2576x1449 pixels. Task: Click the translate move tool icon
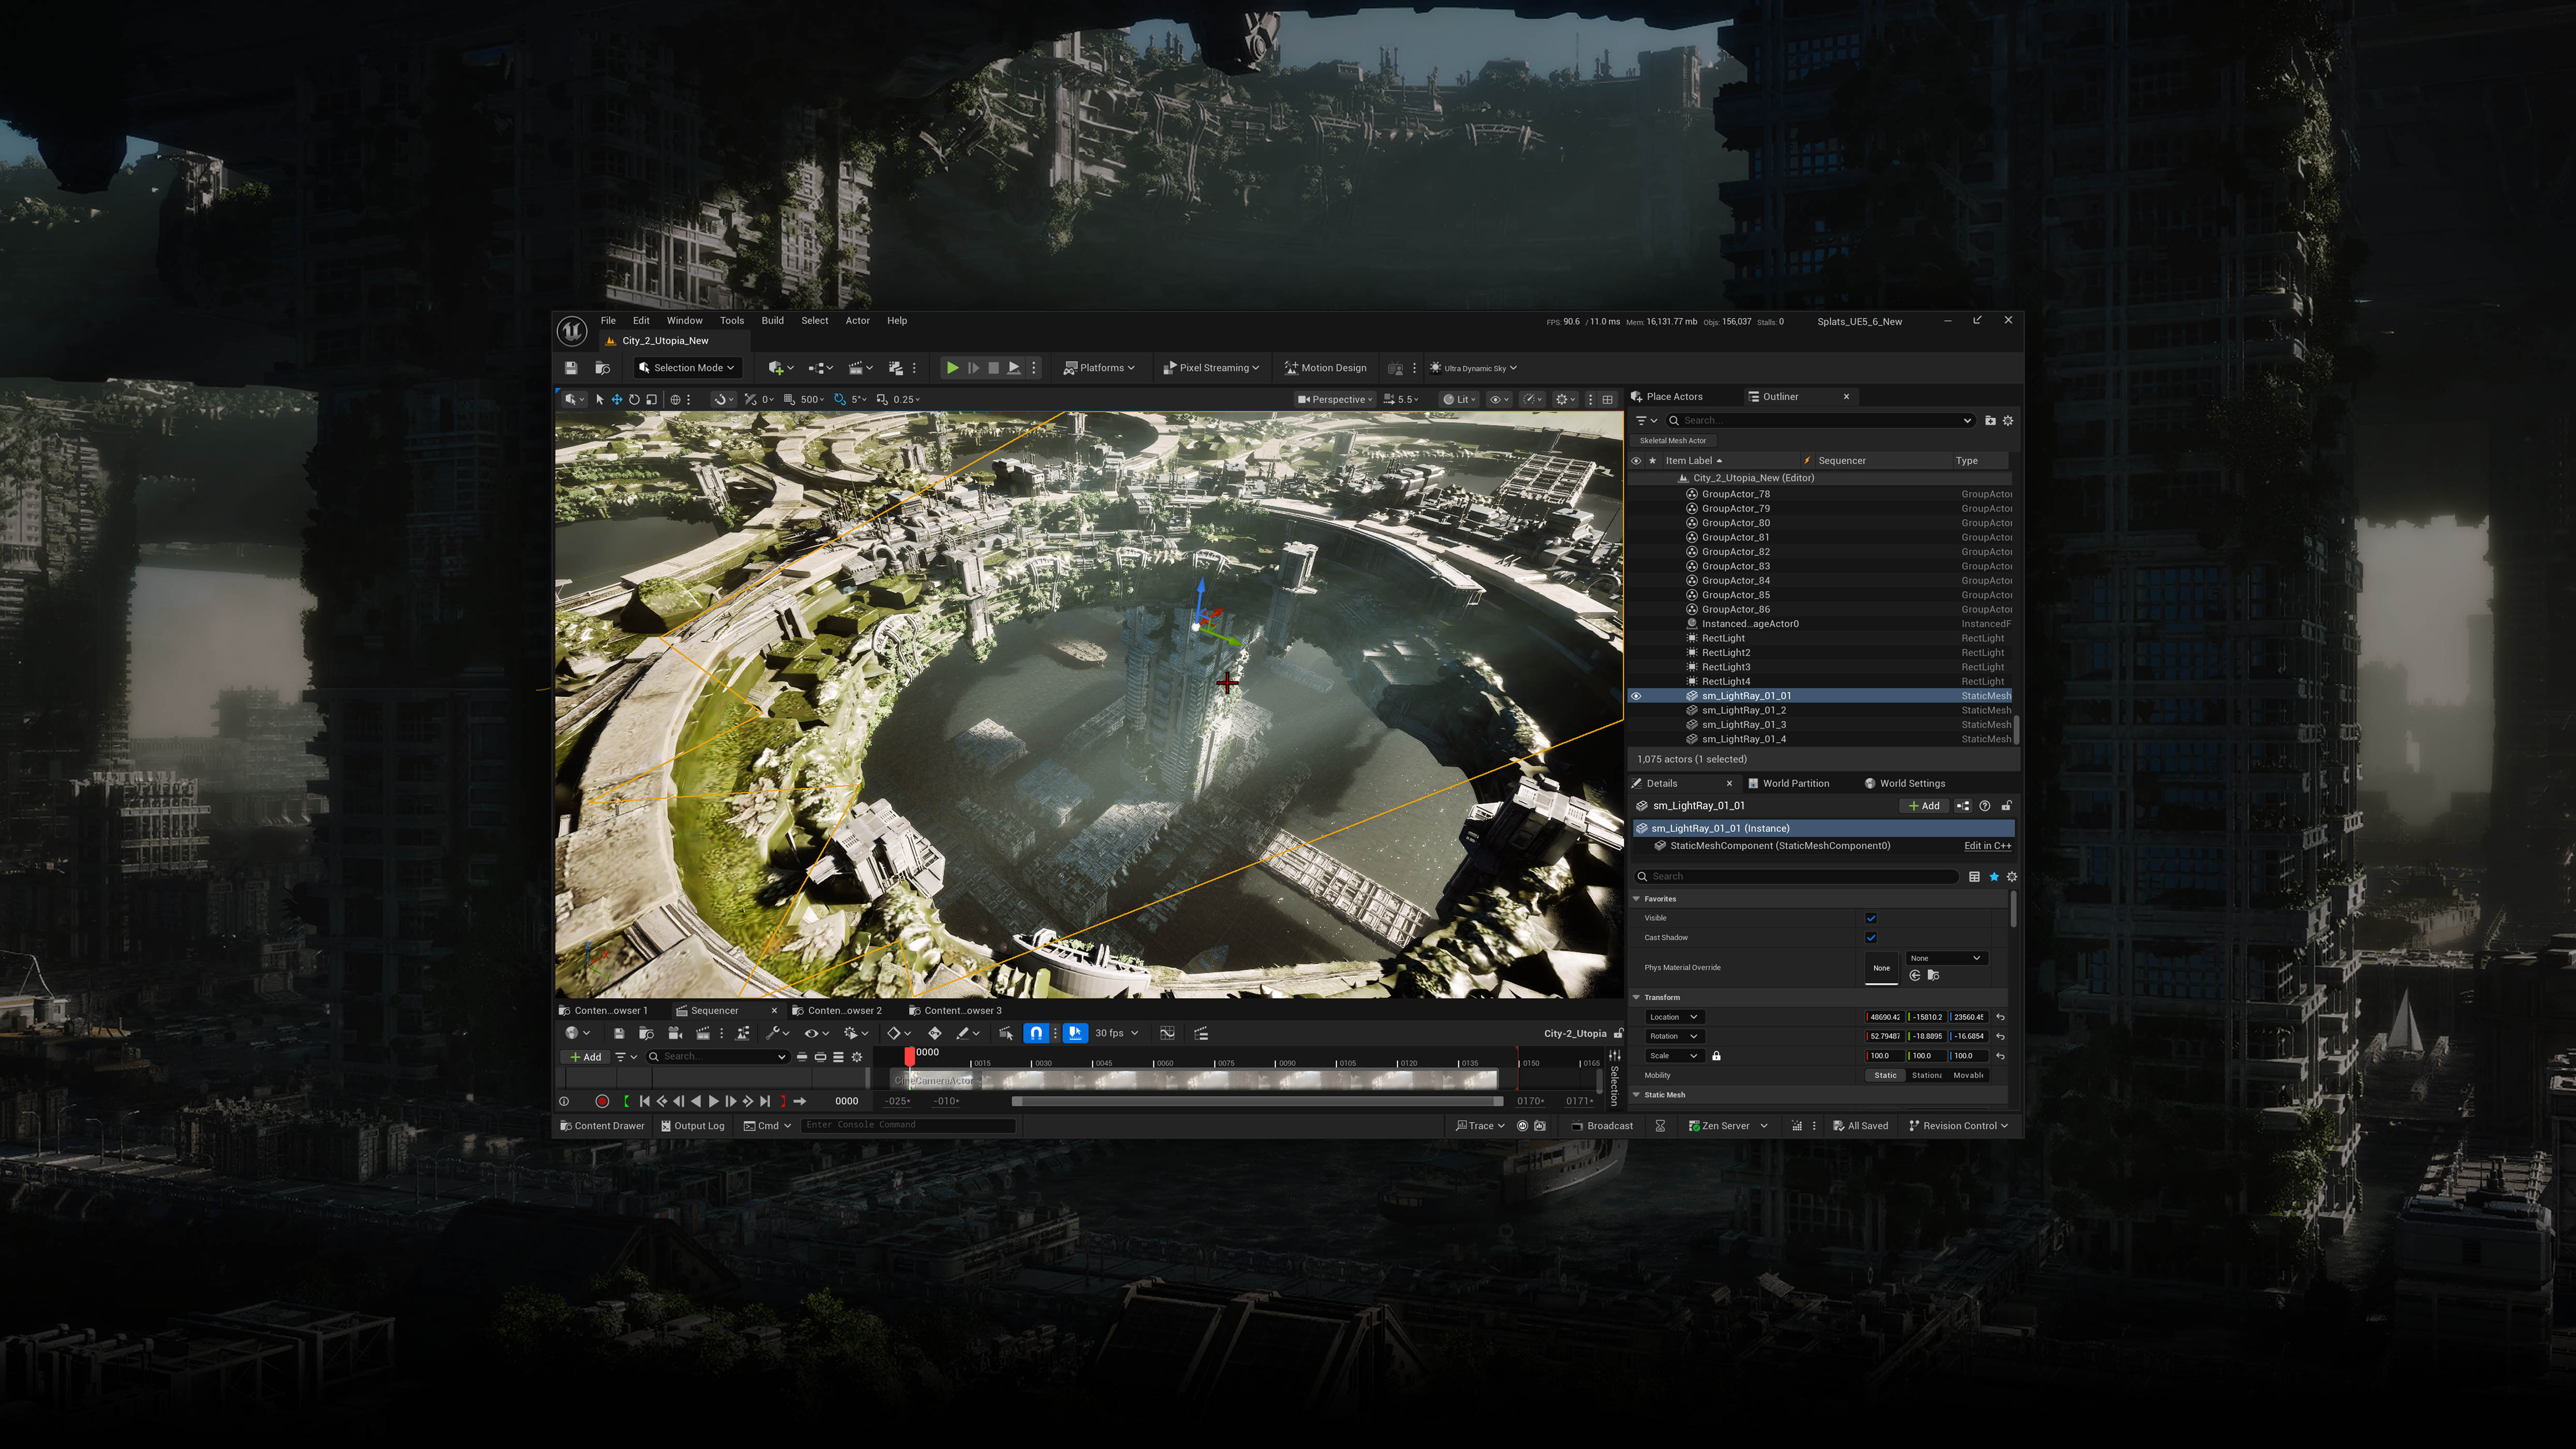coord(617,399)
